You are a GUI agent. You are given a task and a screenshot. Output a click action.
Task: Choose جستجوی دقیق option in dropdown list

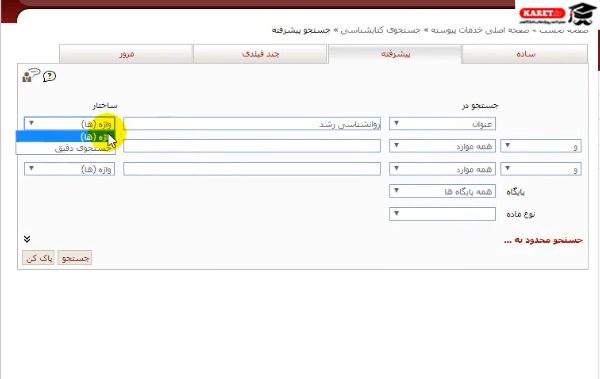[65, 148]
